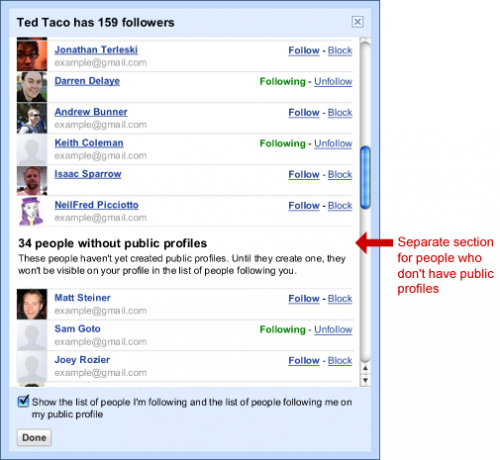Image resolution: width=500 pixels, height=460 pixels.
Task: Close the followers dialog with X icon
Action: pos(357,22)
